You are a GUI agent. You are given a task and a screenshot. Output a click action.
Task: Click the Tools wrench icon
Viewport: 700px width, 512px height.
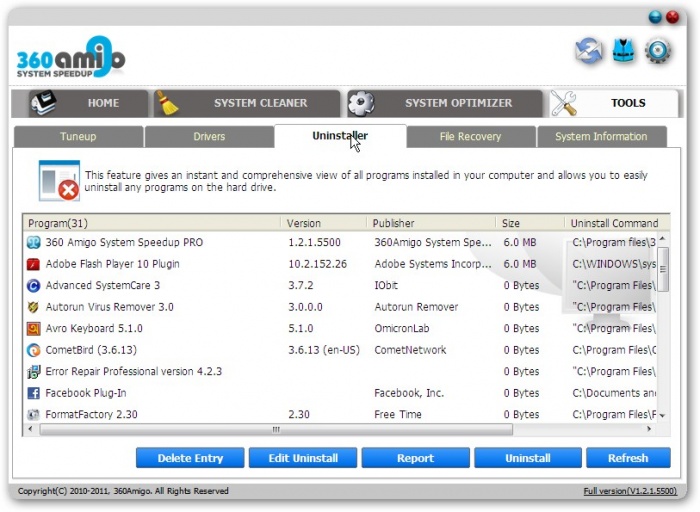563,103
